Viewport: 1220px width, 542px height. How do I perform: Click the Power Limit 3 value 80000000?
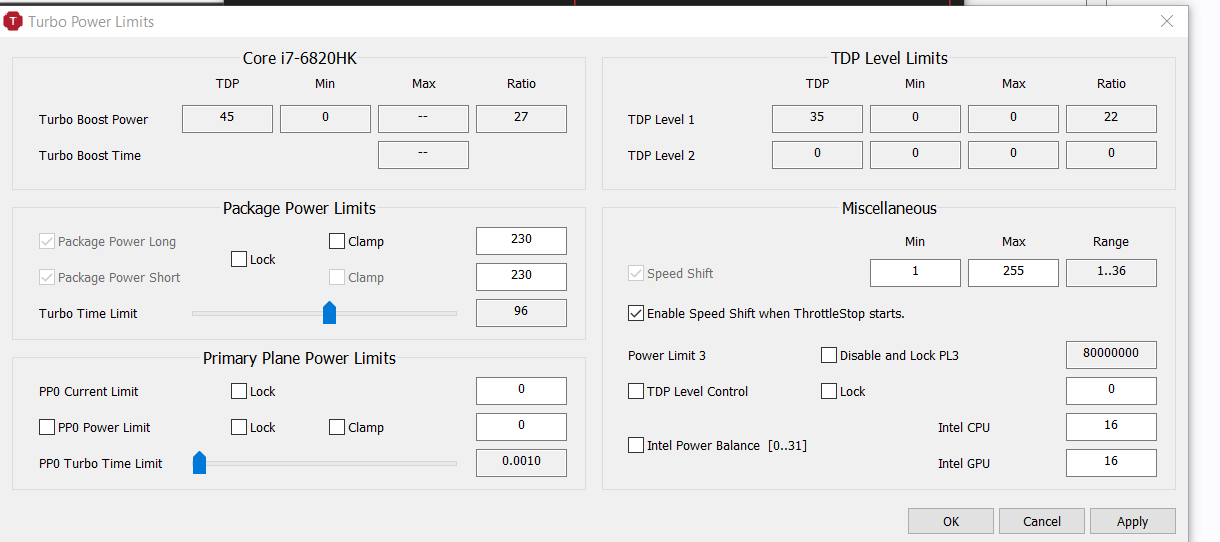point(1111,354)
